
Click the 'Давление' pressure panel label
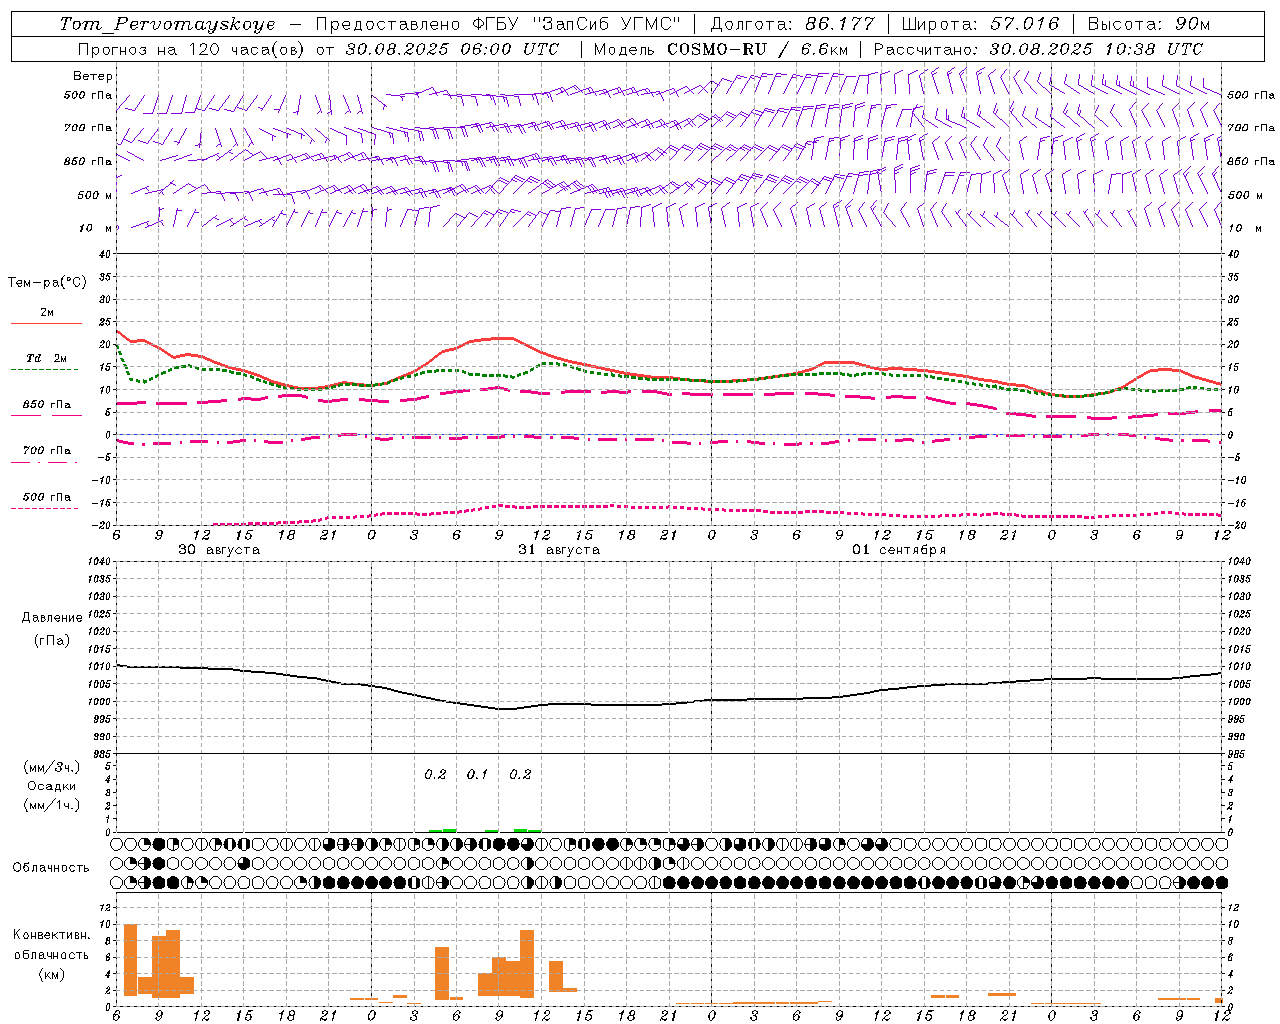(52, 618)
